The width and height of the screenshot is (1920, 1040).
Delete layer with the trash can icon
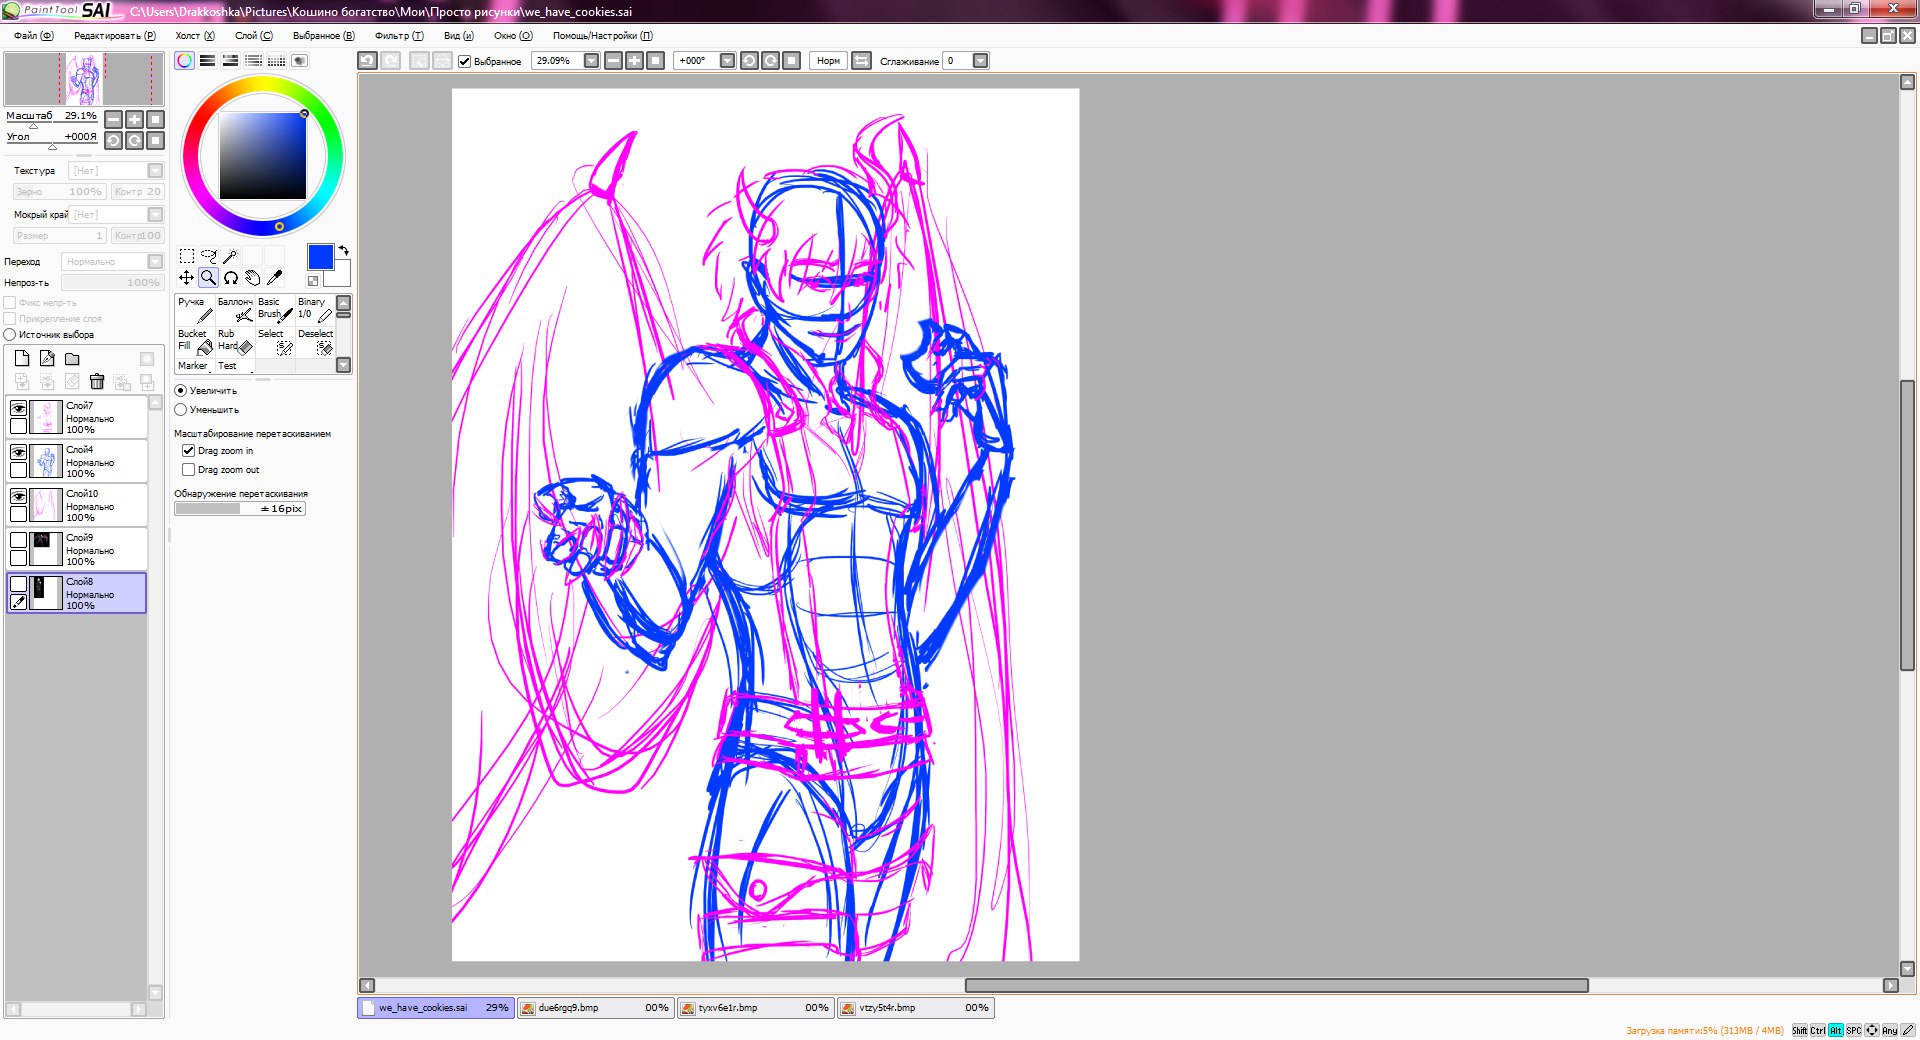click(x=97, y=381)
